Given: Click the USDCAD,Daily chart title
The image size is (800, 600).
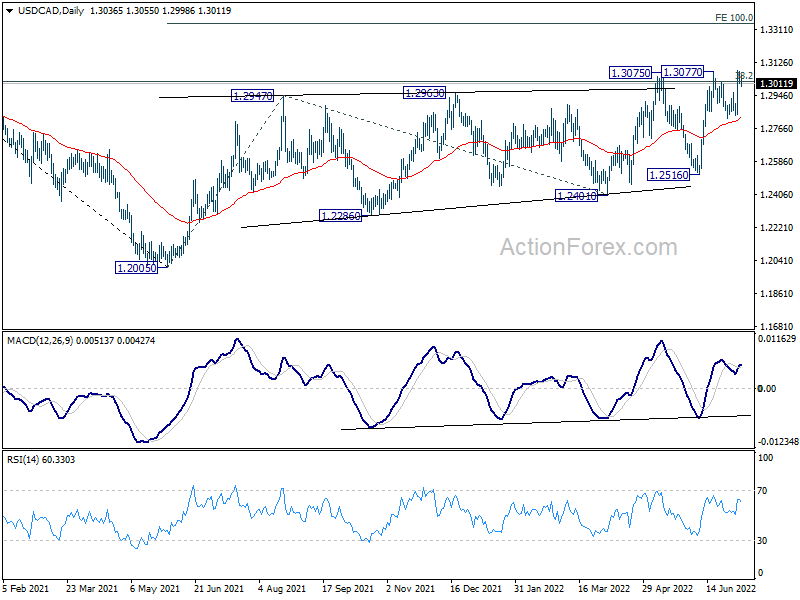Looking at the screenshot, I should pos(41,9).
